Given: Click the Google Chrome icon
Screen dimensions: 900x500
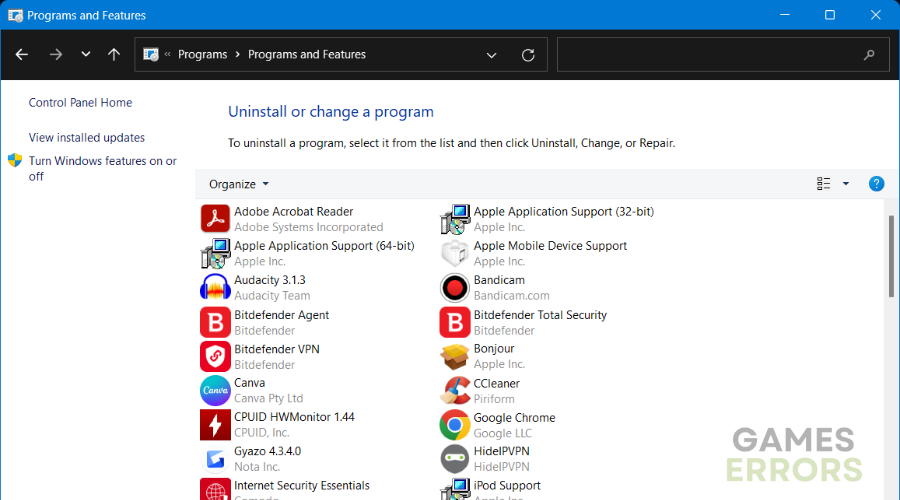Looking at the screenshot, I should (x=454, y=425).
